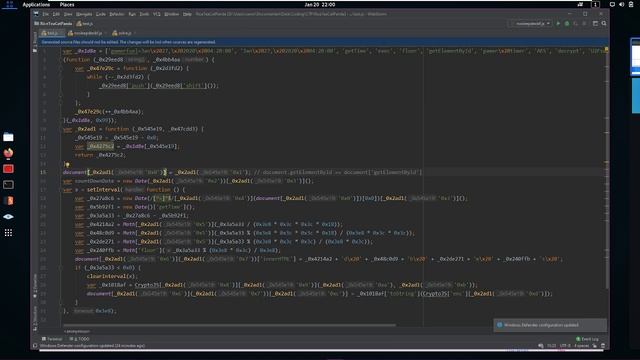Click the power icon in system tray
The image size is (640, 360).
(x=631, y=4)
